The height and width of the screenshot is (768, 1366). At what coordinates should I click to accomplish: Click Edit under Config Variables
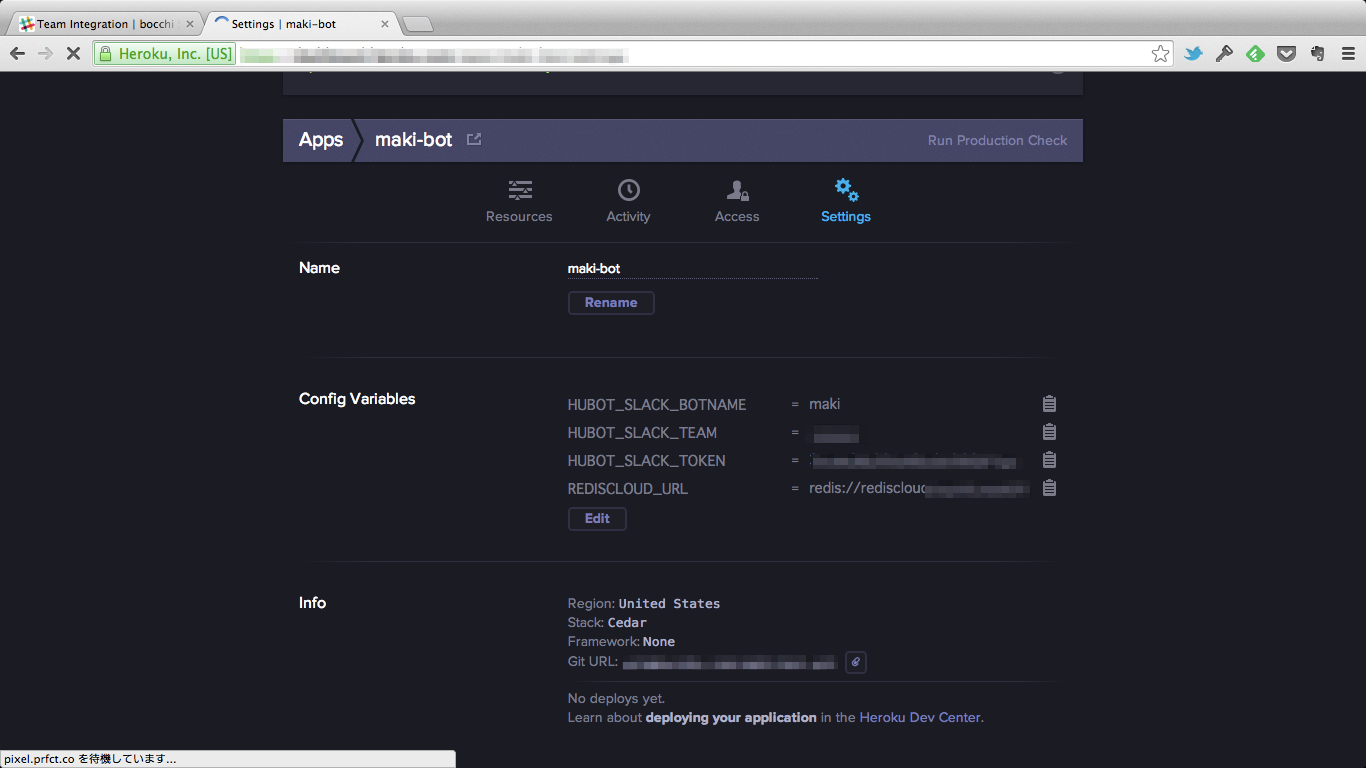pyautogui.click(x=597, y=518)
